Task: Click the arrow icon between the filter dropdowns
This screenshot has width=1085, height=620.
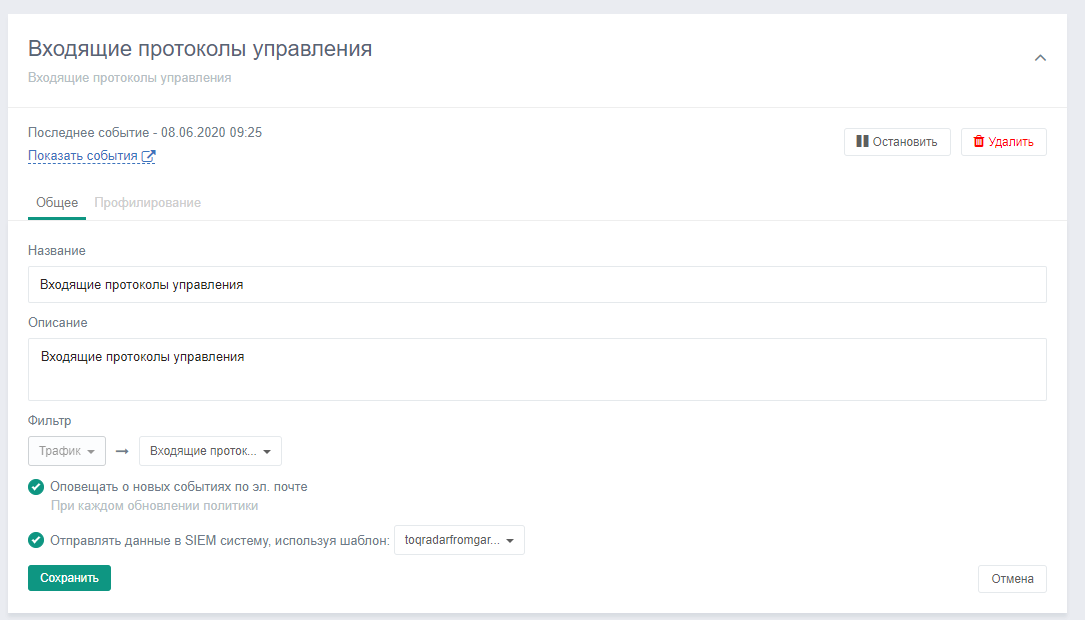Action: coord(122,451)
